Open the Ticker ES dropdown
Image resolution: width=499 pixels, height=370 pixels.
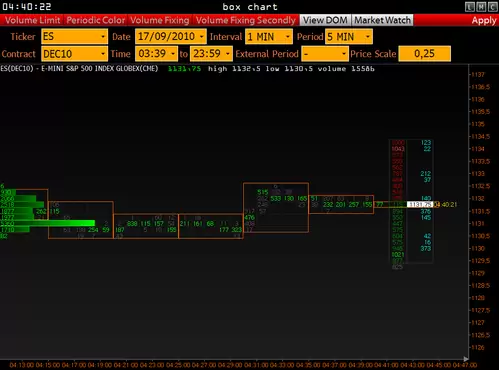click(x=74, y=36)
